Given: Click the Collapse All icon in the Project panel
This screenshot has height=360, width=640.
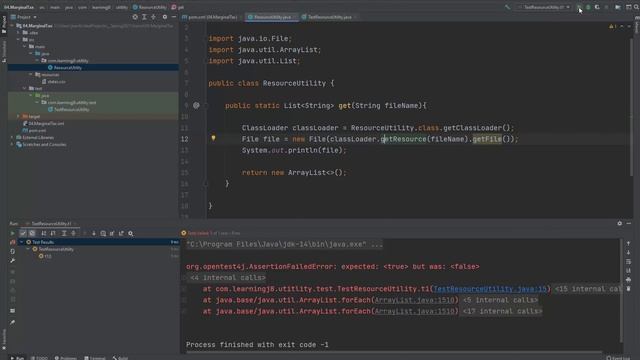Looking at the screenshot, I should (153, 17).
